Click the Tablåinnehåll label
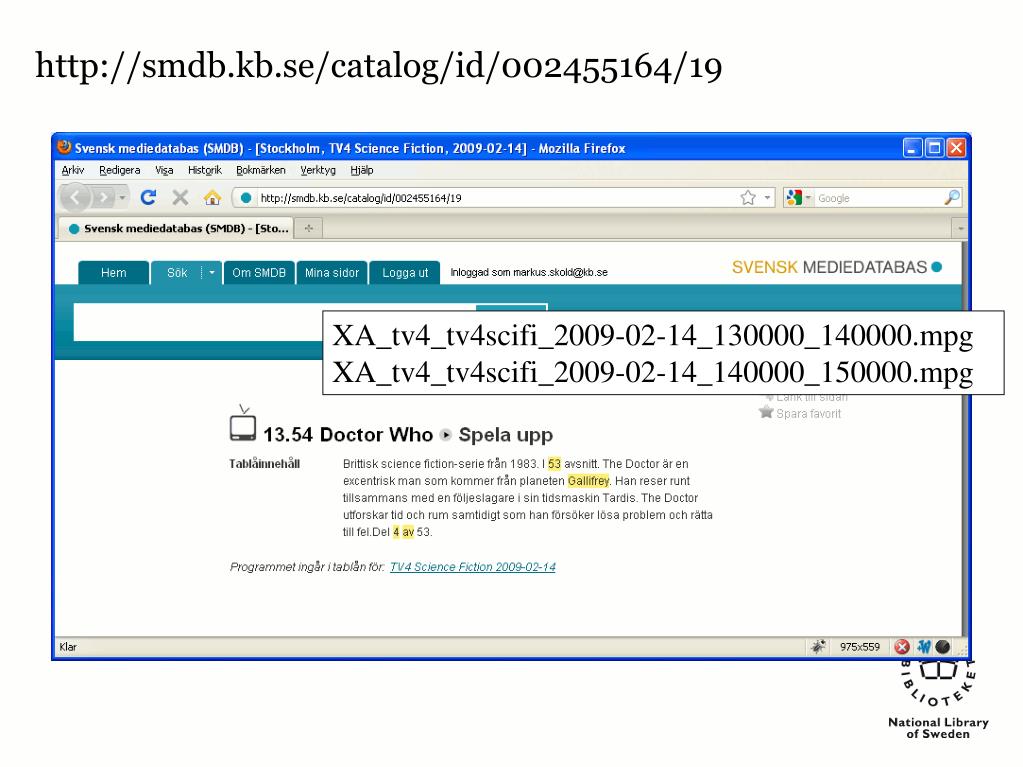The image size is (1023, 767). point(264,464)
